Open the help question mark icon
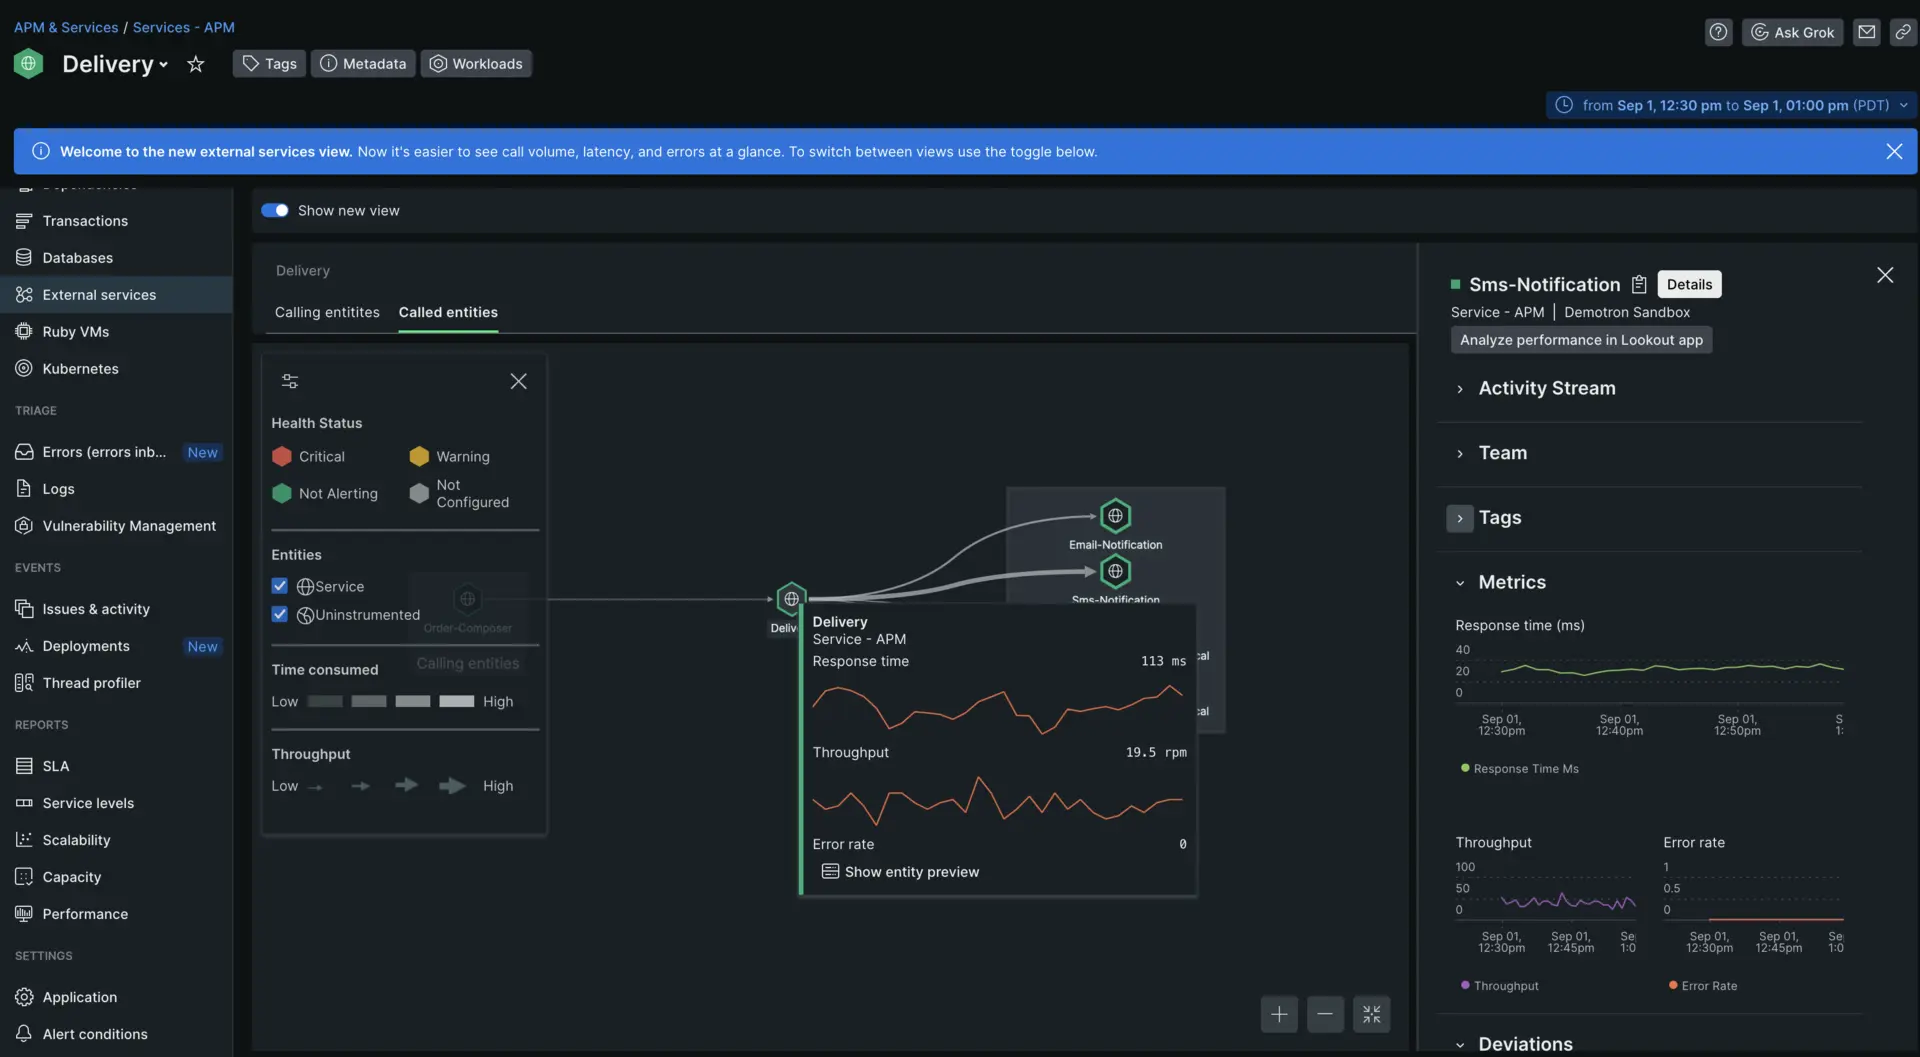This screenshot has width=1920, height=1057. pyautogui.click(x=1718, y=32)
